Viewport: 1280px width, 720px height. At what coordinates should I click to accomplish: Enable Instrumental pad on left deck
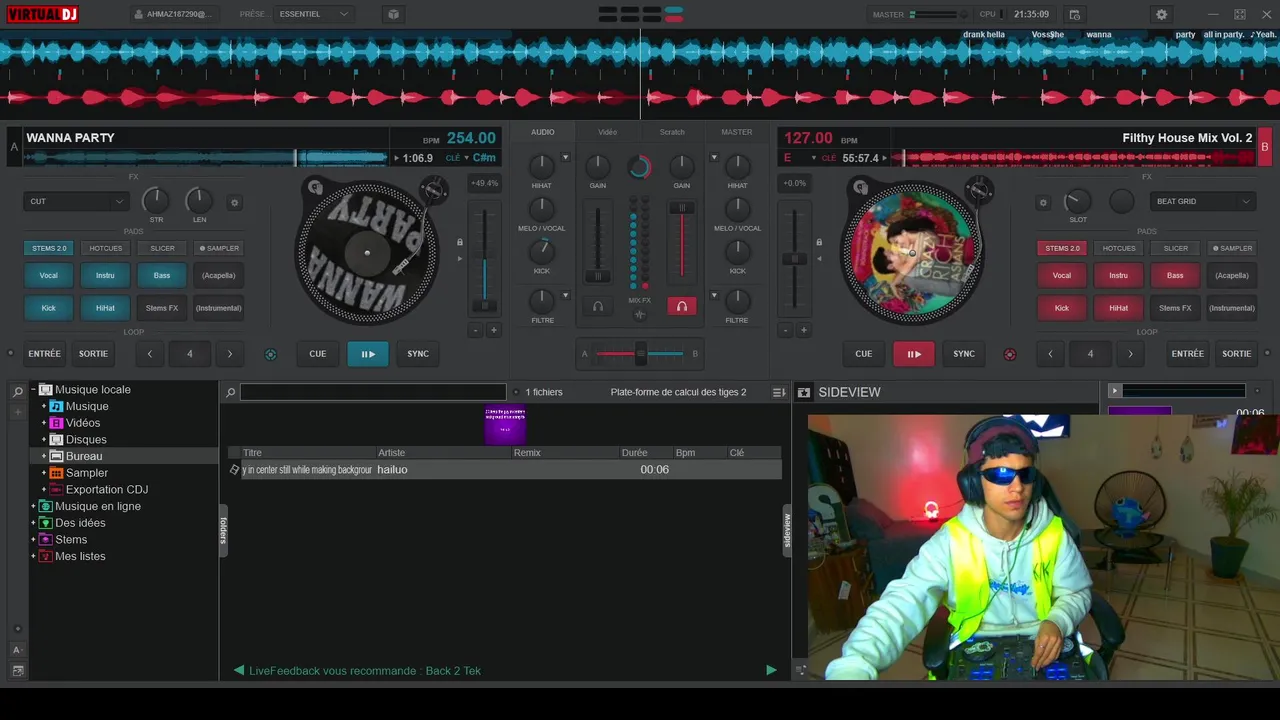pos(218,308)
